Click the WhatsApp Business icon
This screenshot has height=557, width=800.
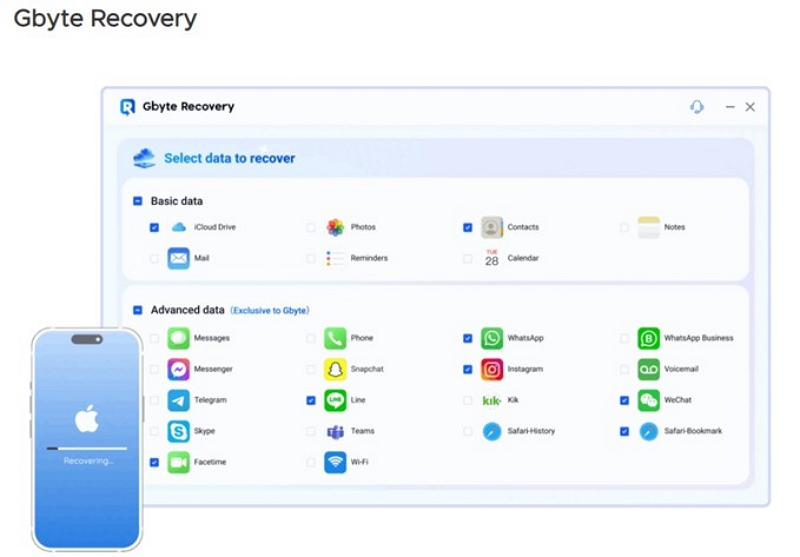point(648,338)
